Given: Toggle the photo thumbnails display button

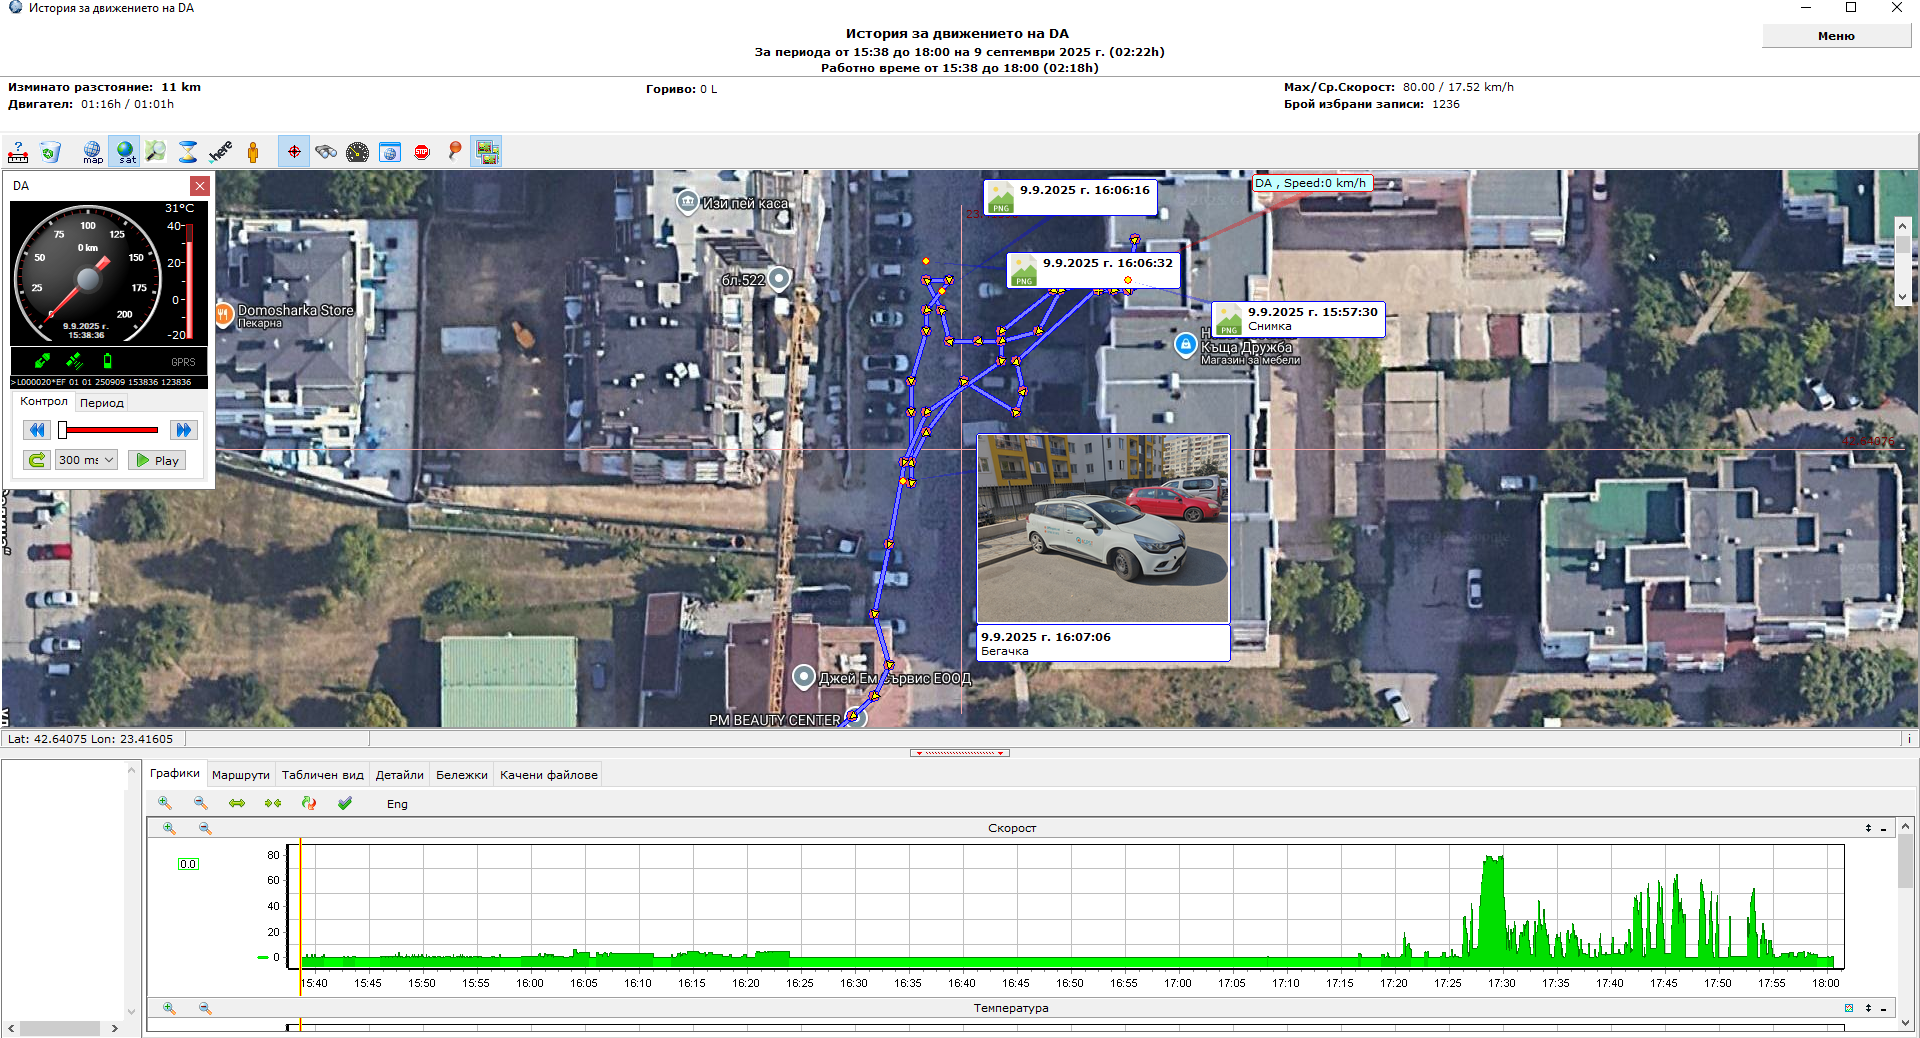Looking at the screenshot, I should (x=487, y=152).
